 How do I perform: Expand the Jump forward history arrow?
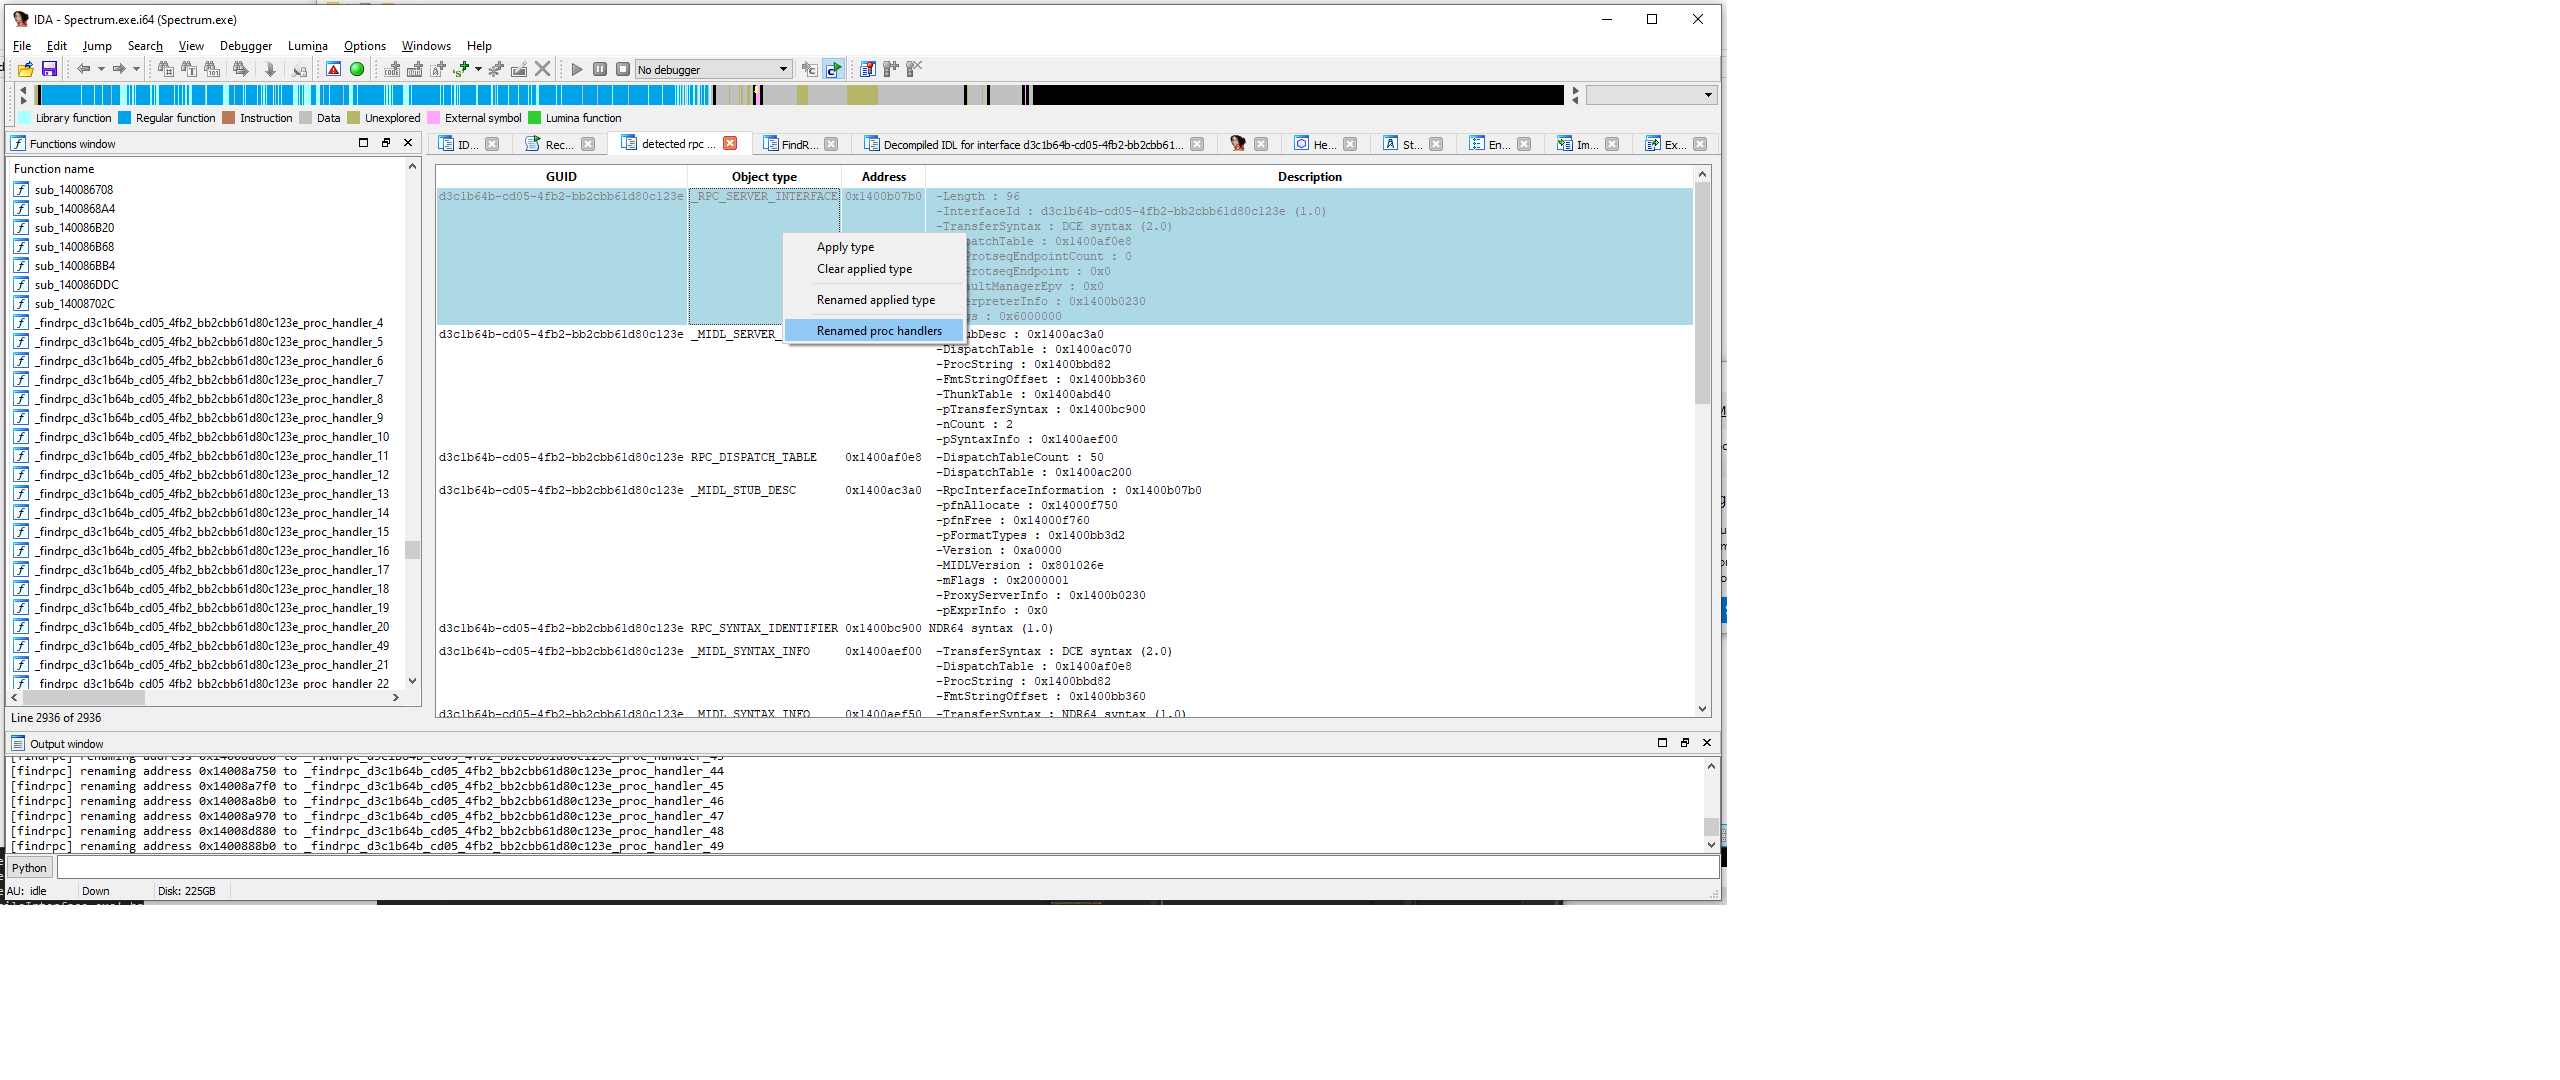click(x=136, y=69)
